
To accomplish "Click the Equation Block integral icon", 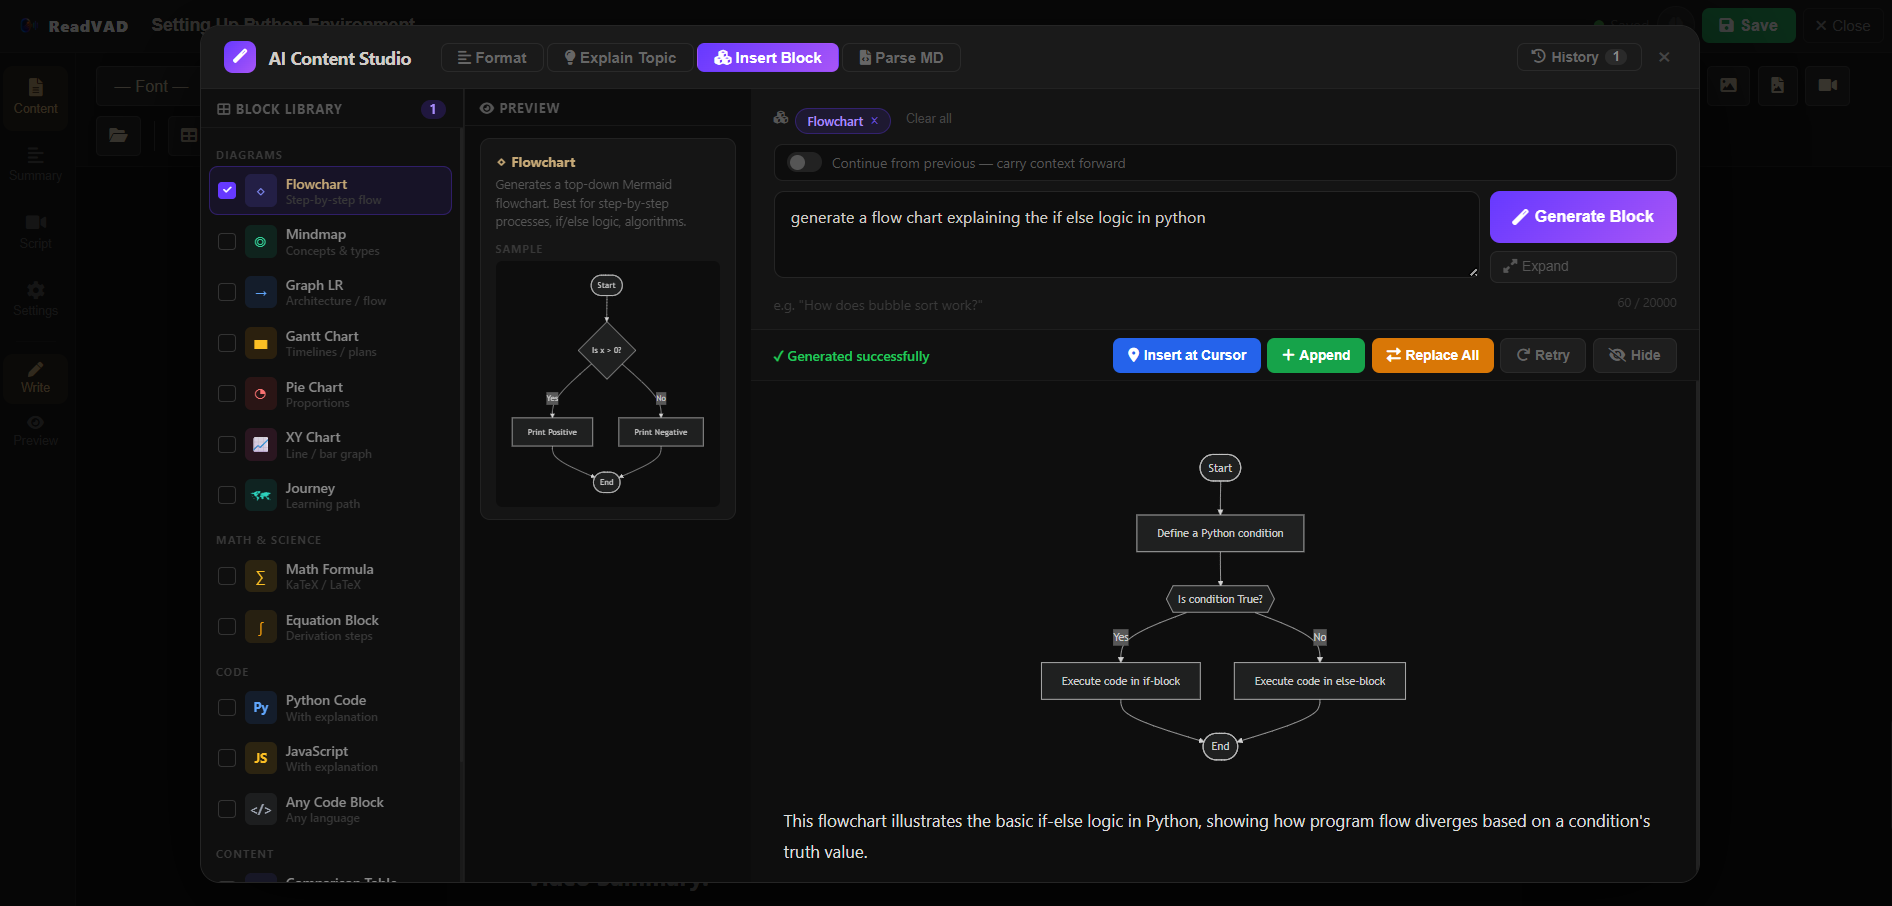I will pos(261,627).
